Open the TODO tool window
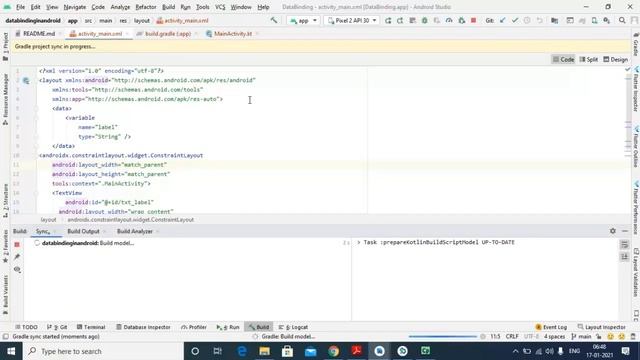 [x=26, y=327]
